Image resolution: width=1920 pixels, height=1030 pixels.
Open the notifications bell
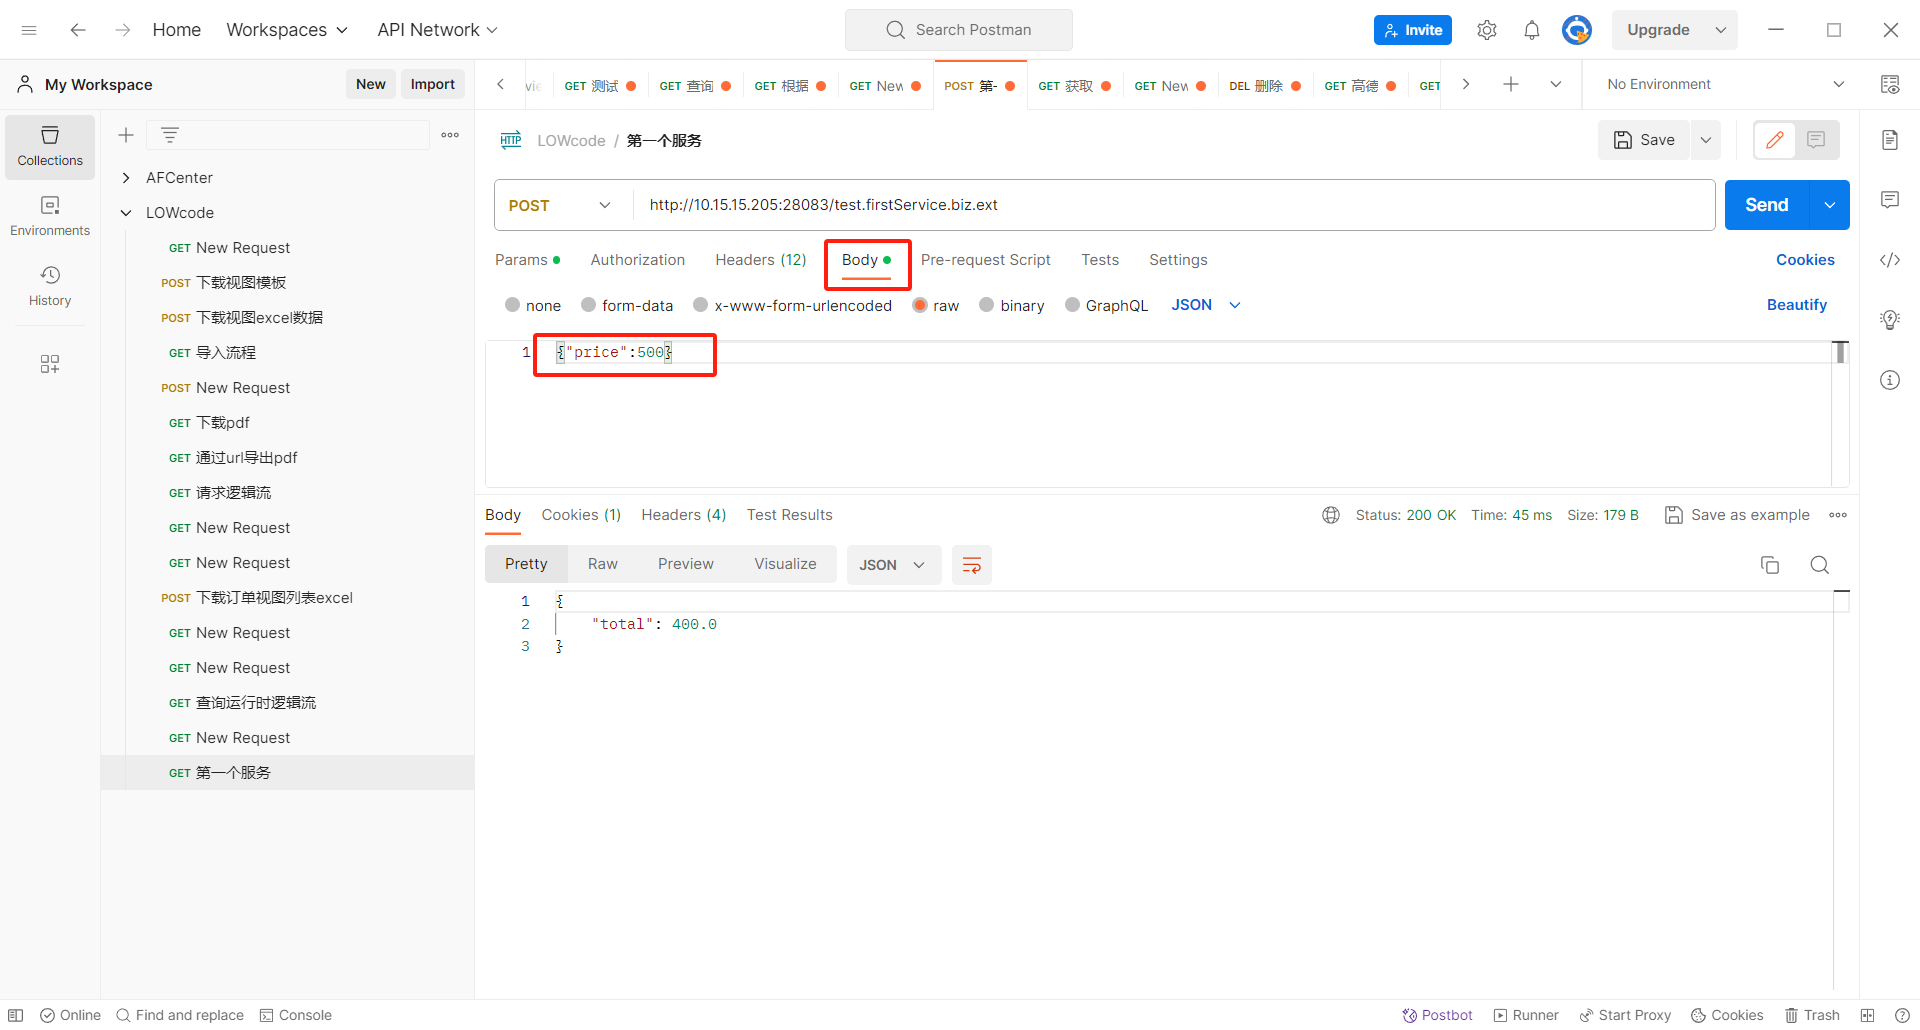1531,30
